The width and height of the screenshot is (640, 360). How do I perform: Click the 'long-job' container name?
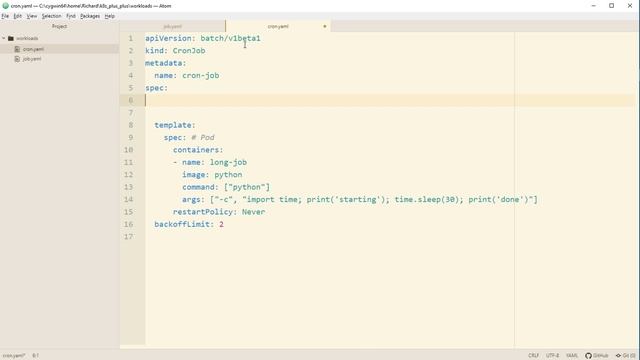click(228, 162)
